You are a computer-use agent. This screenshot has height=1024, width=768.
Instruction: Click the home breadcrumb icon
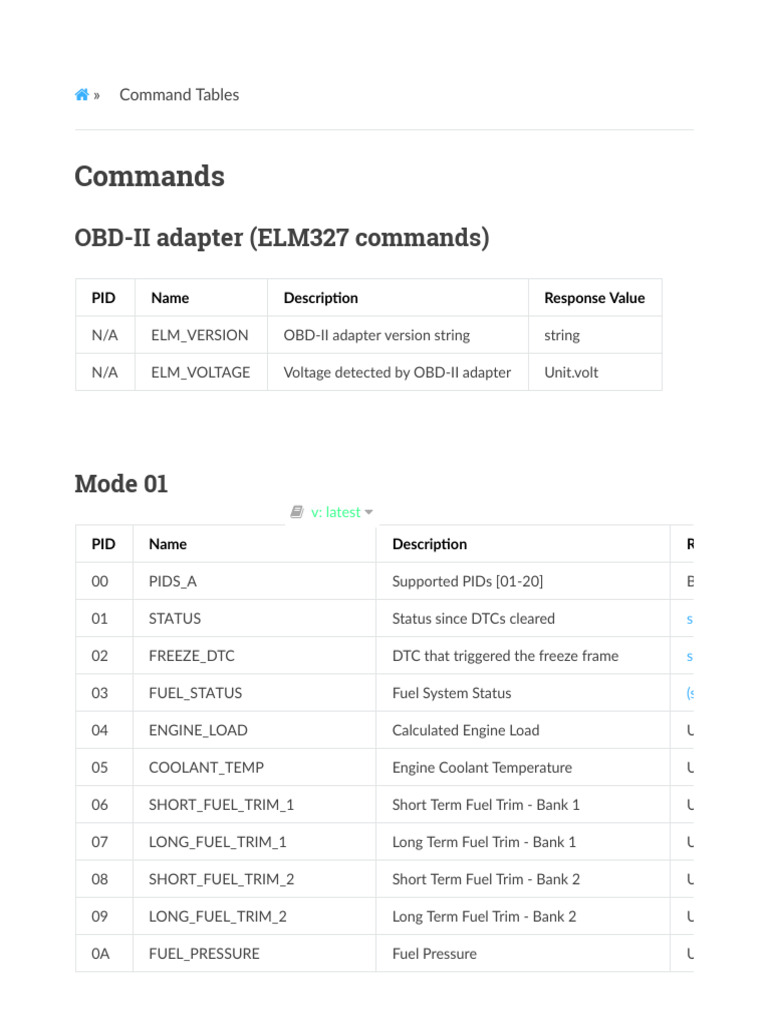(82, 95)
